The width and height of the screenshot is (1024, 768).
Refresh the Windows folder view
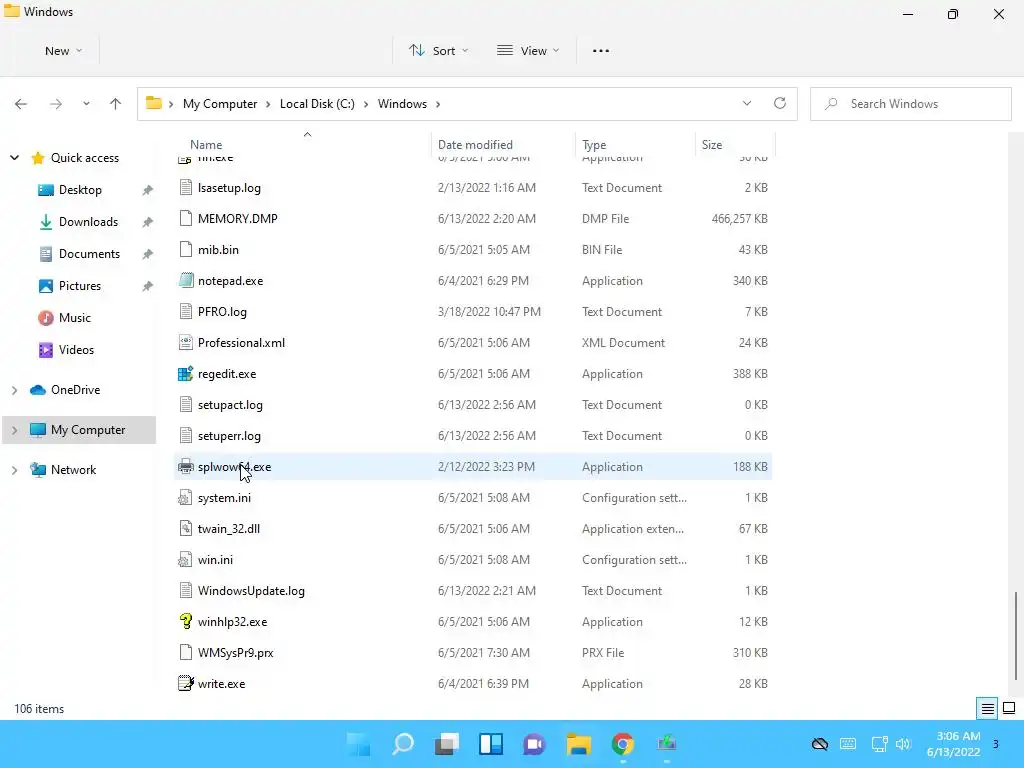pos(780,103)
